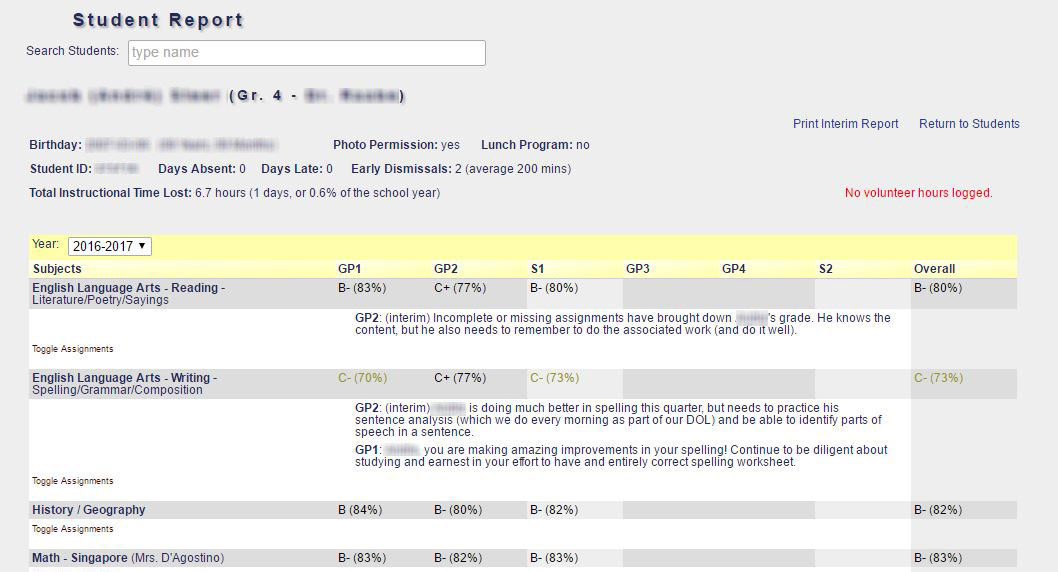Open the Year 2016-2017 dropdown

coord(109,246)
